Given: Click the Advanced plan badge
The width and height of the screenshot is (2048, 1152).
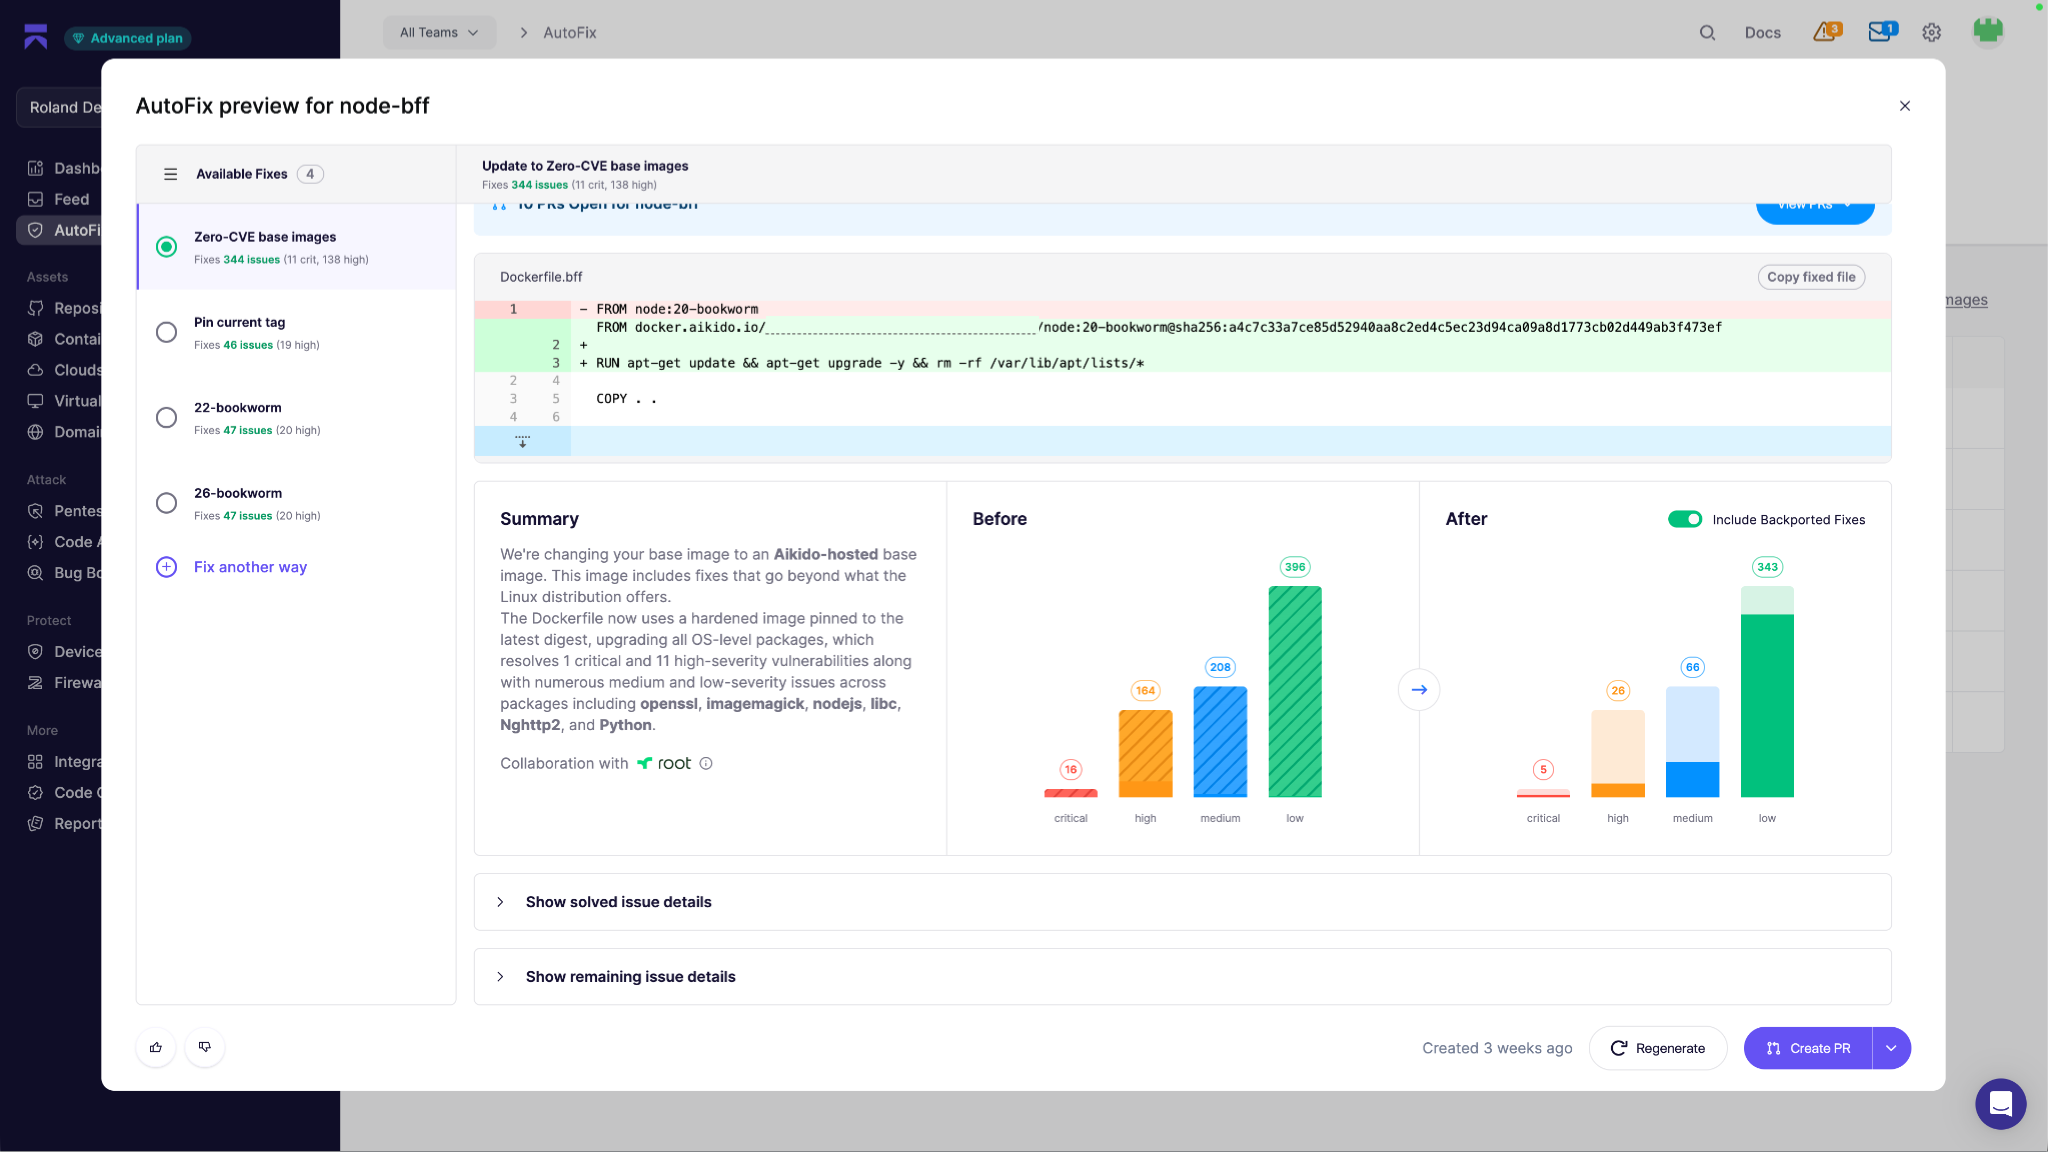Looking at the screenshot, I should [x=128, y=38].
